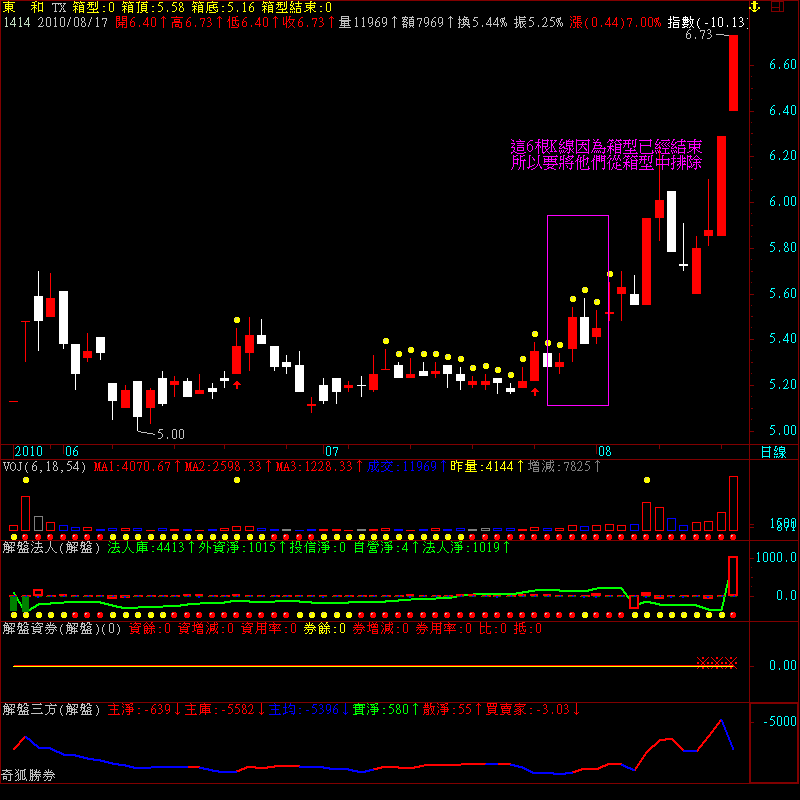Click the stock name 東 和
This screenshot has width=800, height=800.
23,7
